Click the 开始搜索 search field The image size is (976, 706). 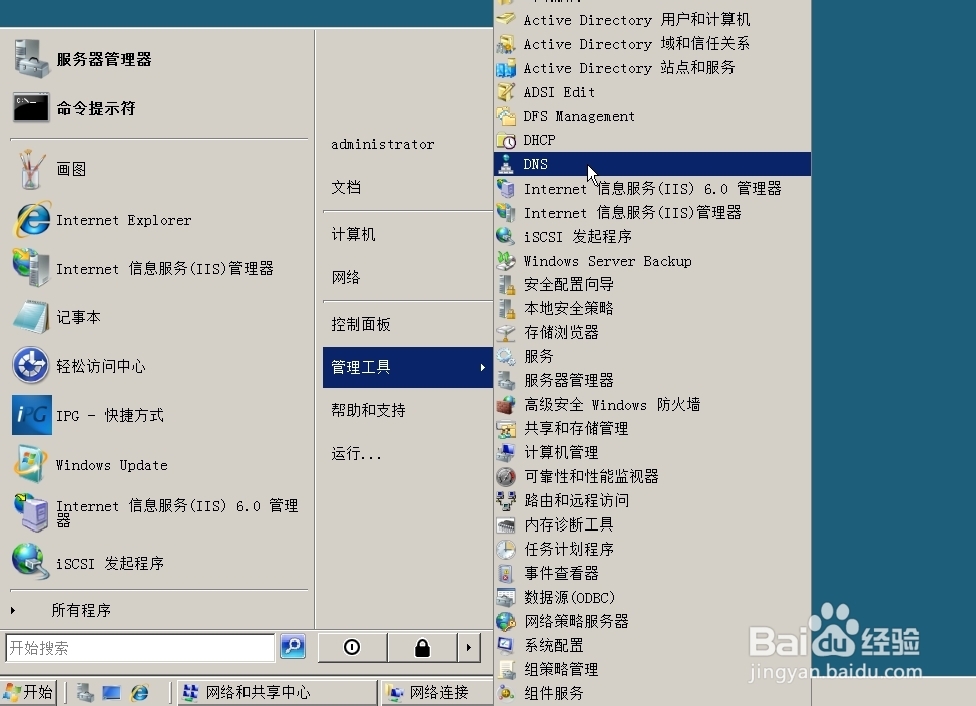pyautogui.click(x=140, y=648)
